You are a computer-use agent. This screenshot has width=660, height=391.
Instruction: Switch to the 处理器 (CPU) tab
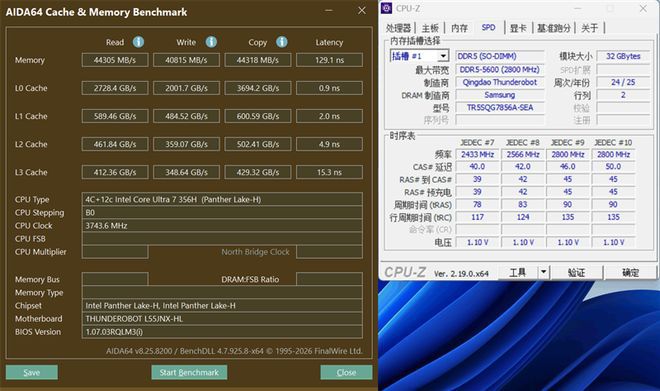[398, 28]
